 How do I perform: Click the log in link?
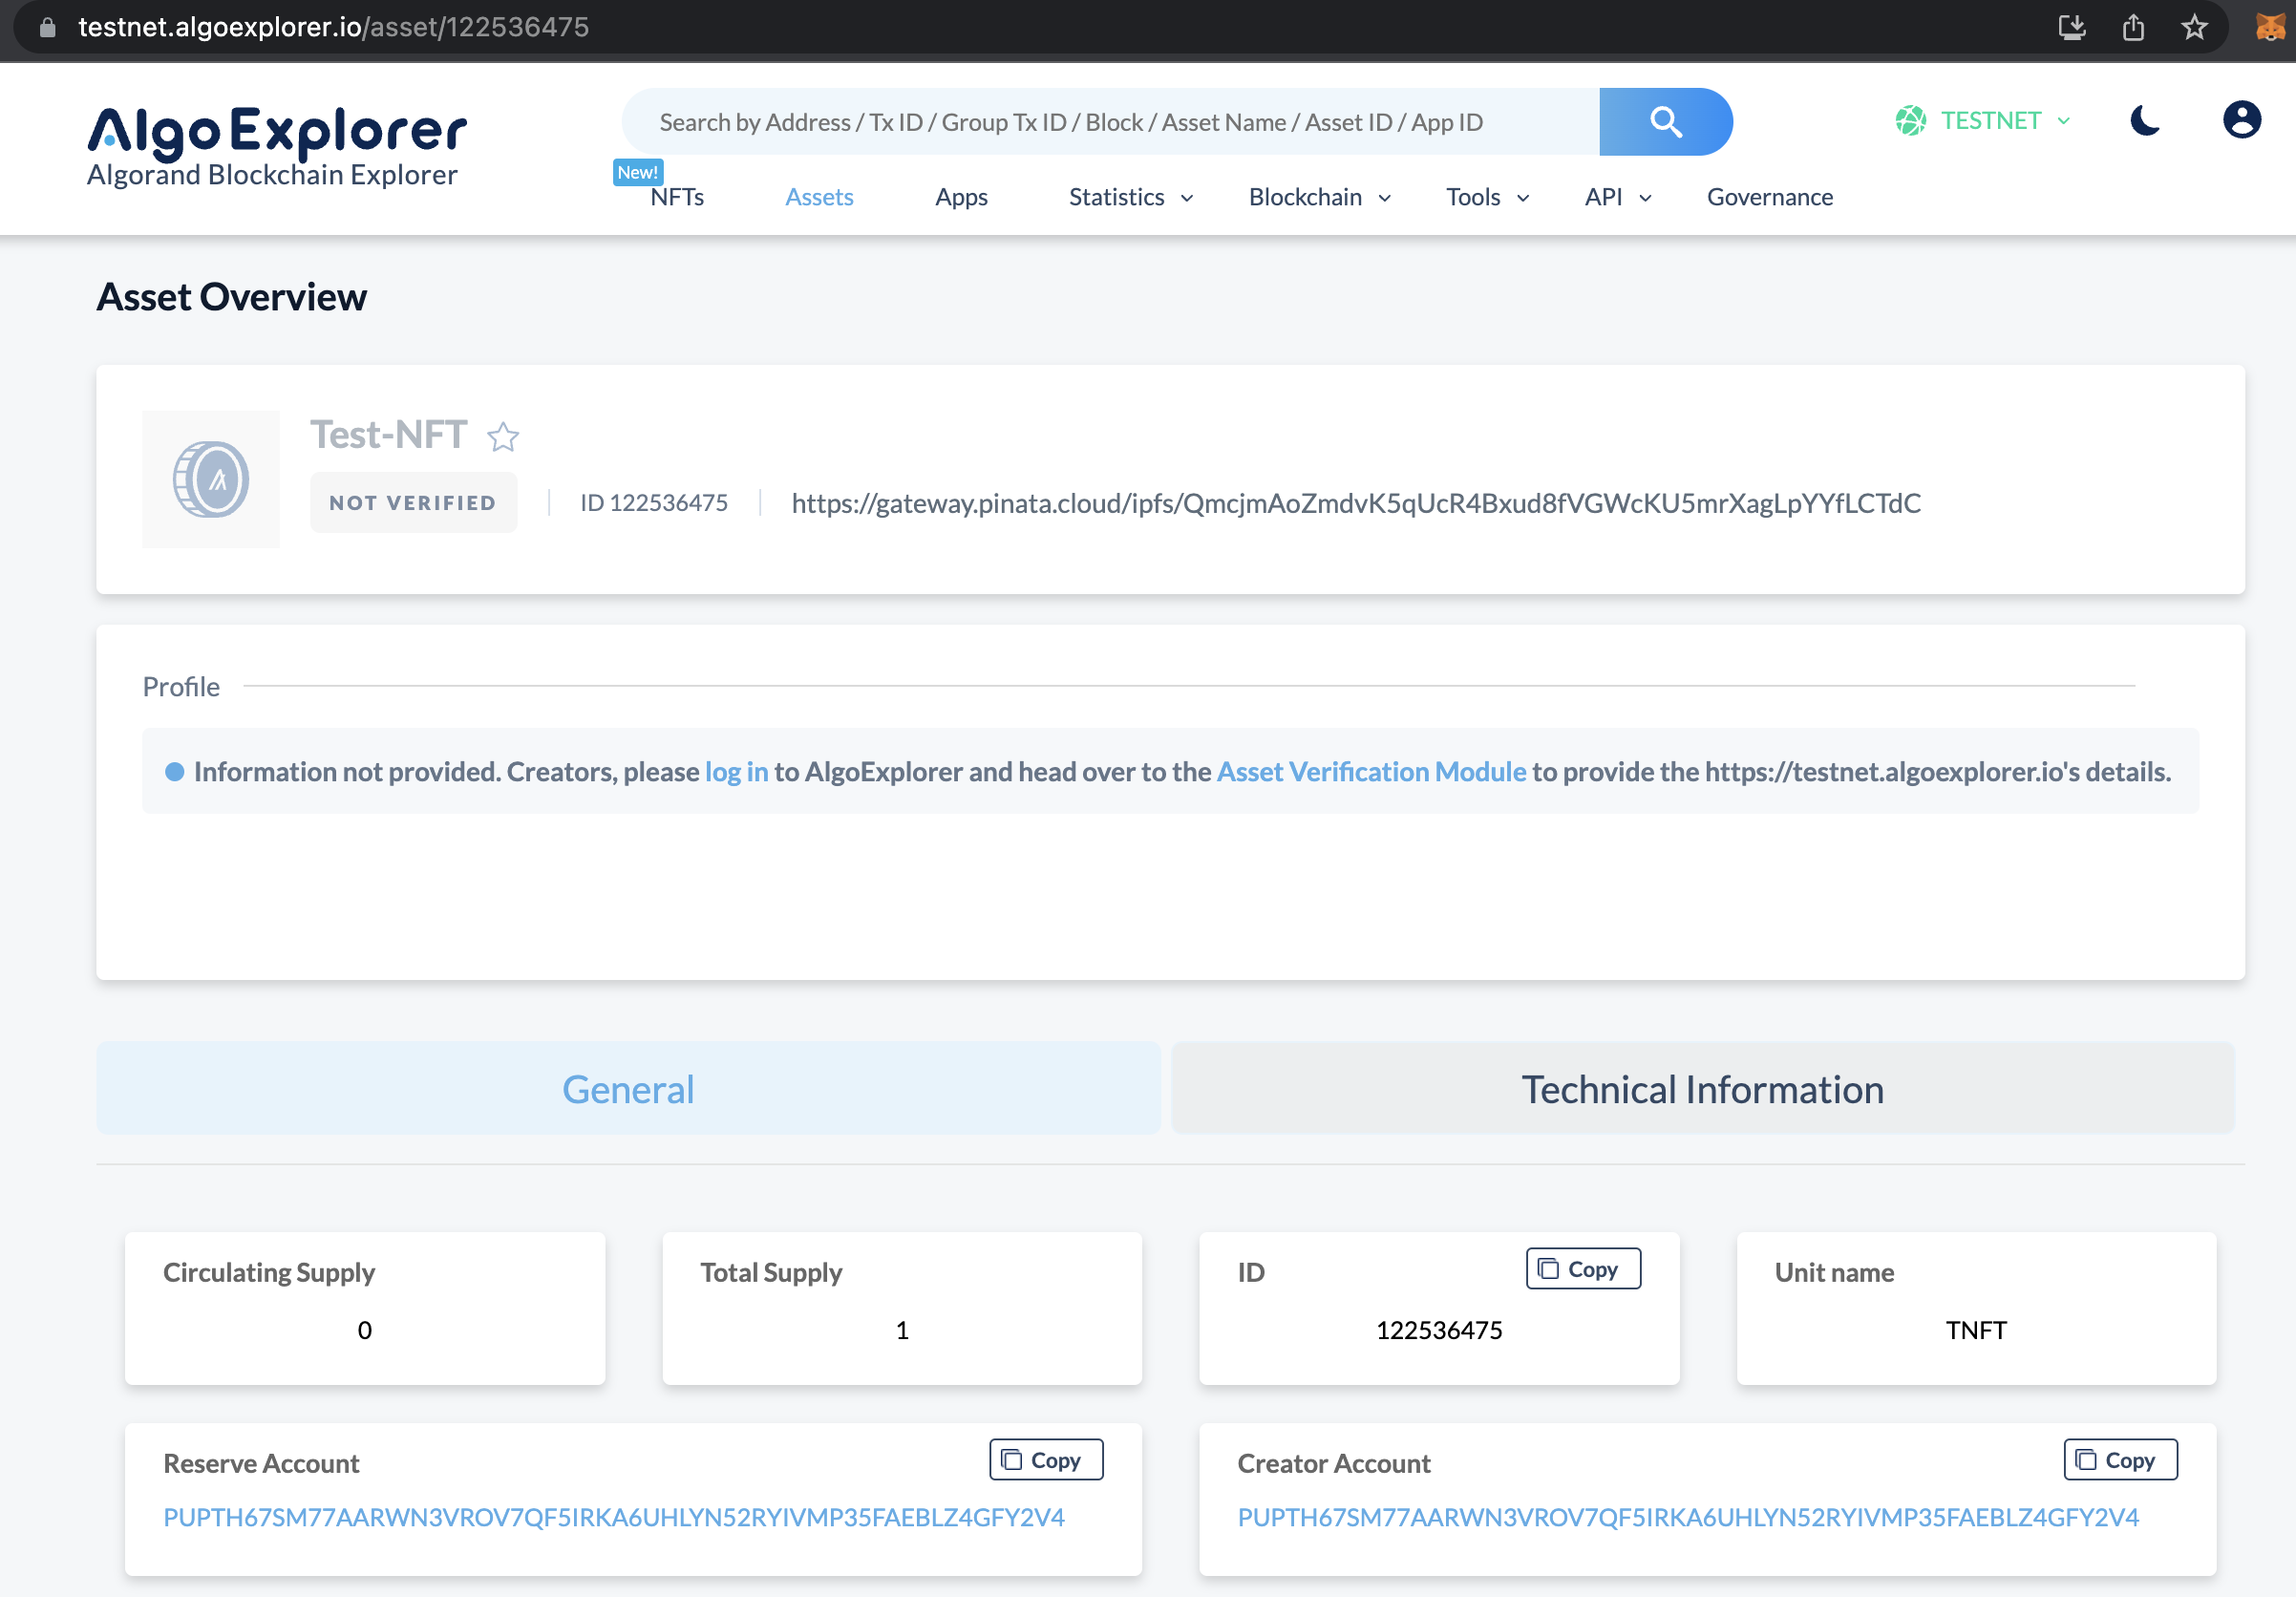click(x=736, y=771)
